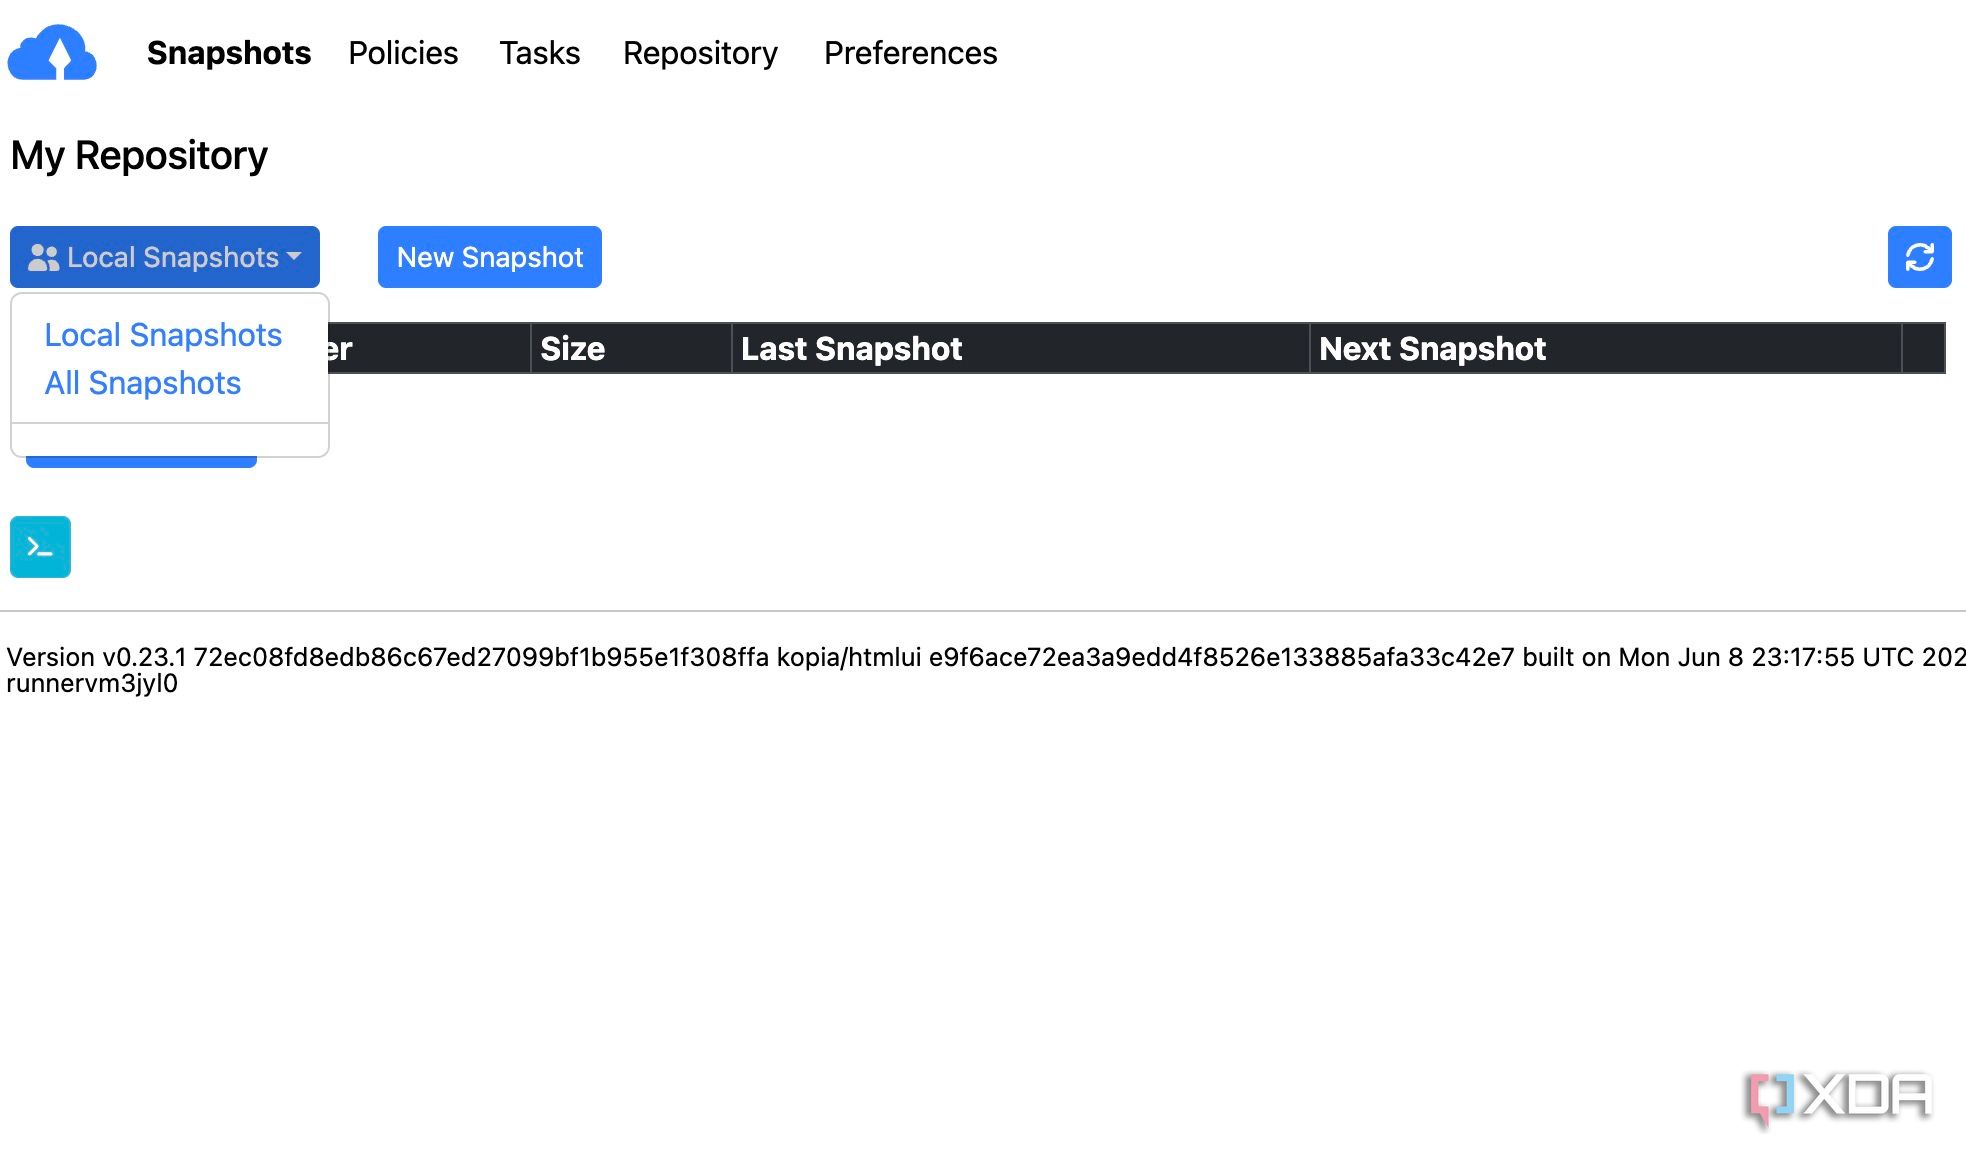The width and height of the screenshot is (1966, 1164).
Task: Choose Local Snapshots in dropdown menu
Action: click(x=163, y=335)
